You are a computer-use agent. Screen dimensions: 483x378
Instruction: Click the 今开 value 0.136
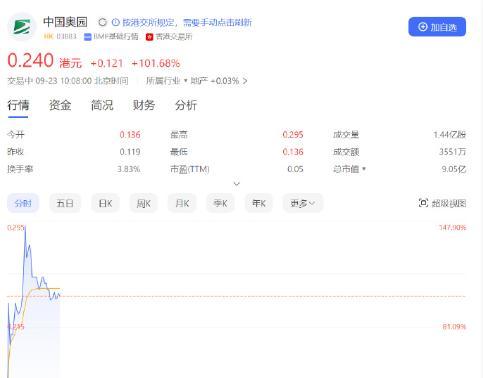pos(130,135)
